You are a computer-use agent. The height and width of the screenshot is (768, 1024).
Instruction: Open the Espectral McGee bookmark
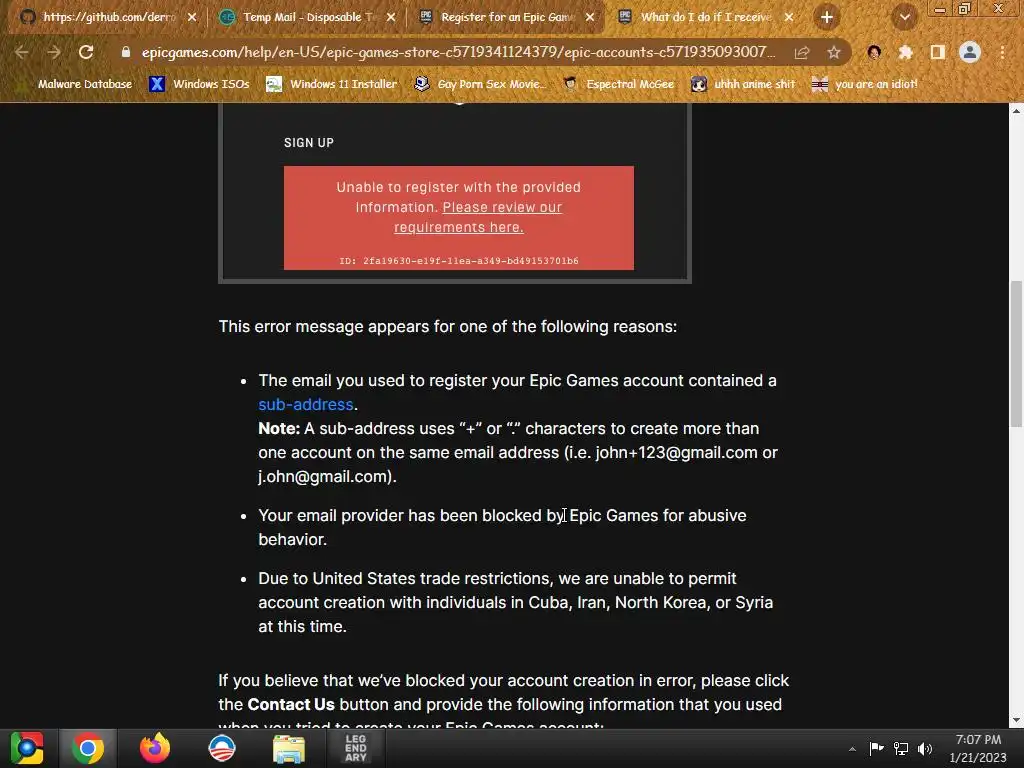[x=619, y=84]
